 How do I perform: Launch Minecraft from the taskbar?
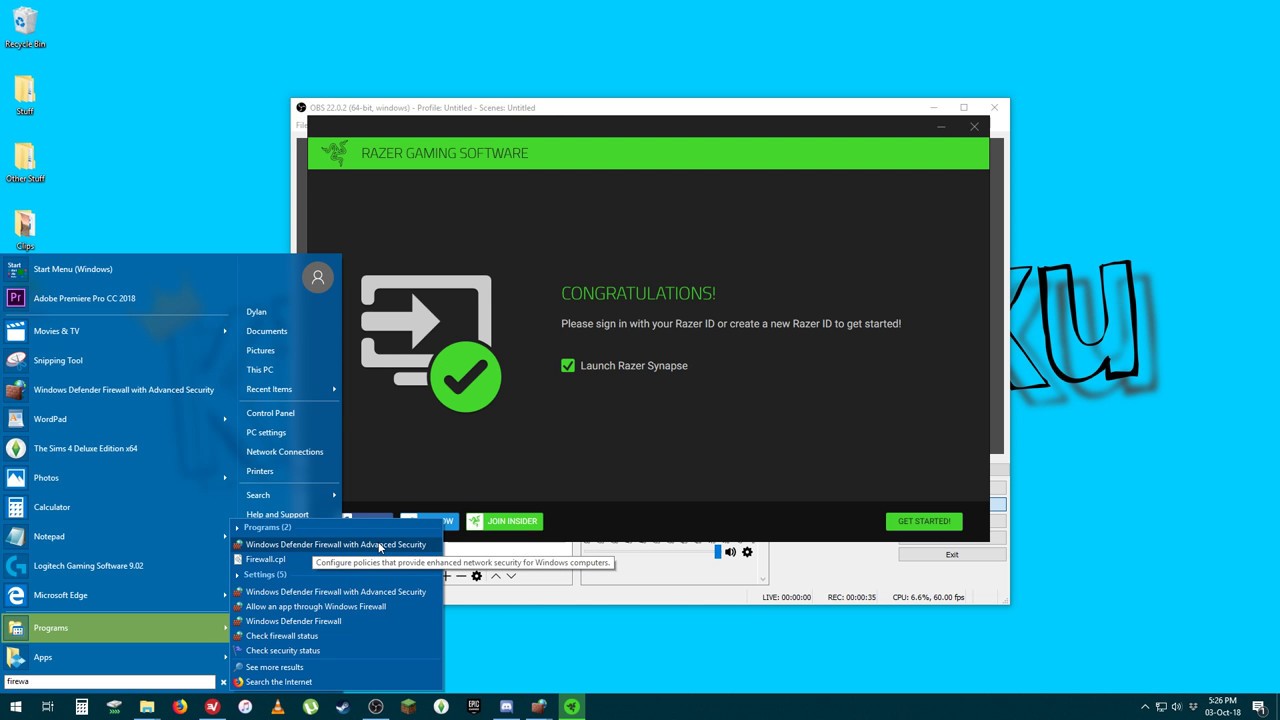click(408, 707)
